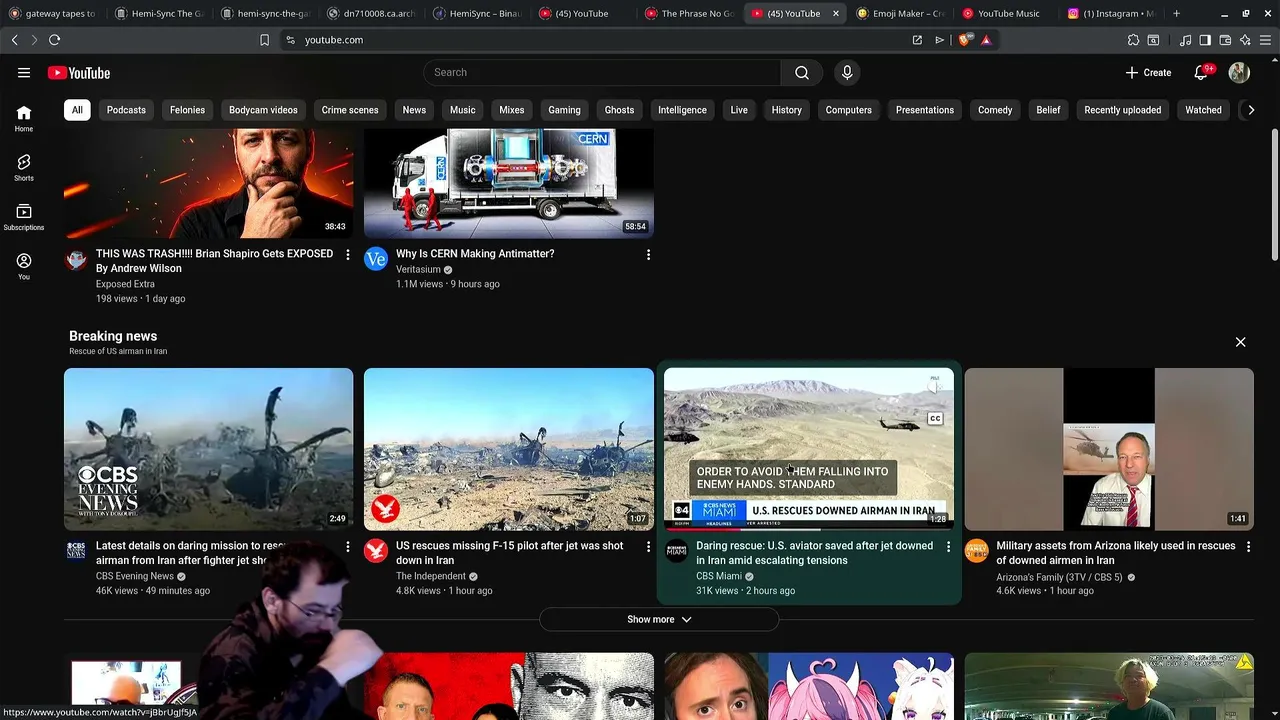The height and width of the screenshot is (720, 1280).
Task: Open more actions for Why Is CERN video
Action: pyautogui.click(x=648, y=255)
